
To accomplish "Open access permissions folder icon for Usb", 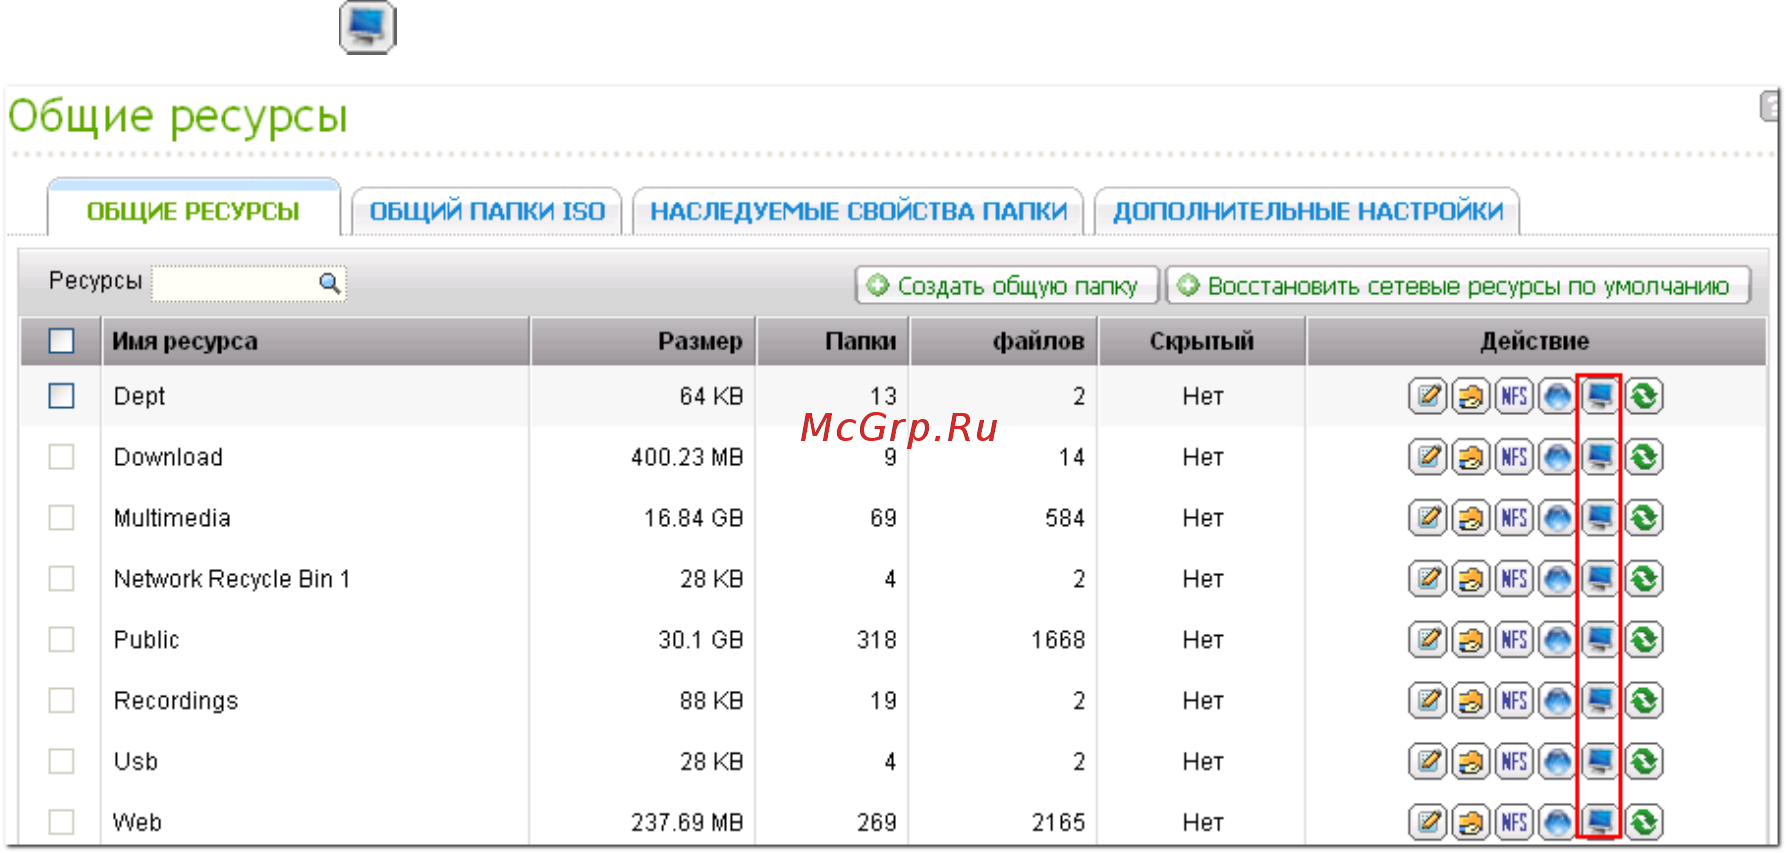I will (x=1471, y=762).
